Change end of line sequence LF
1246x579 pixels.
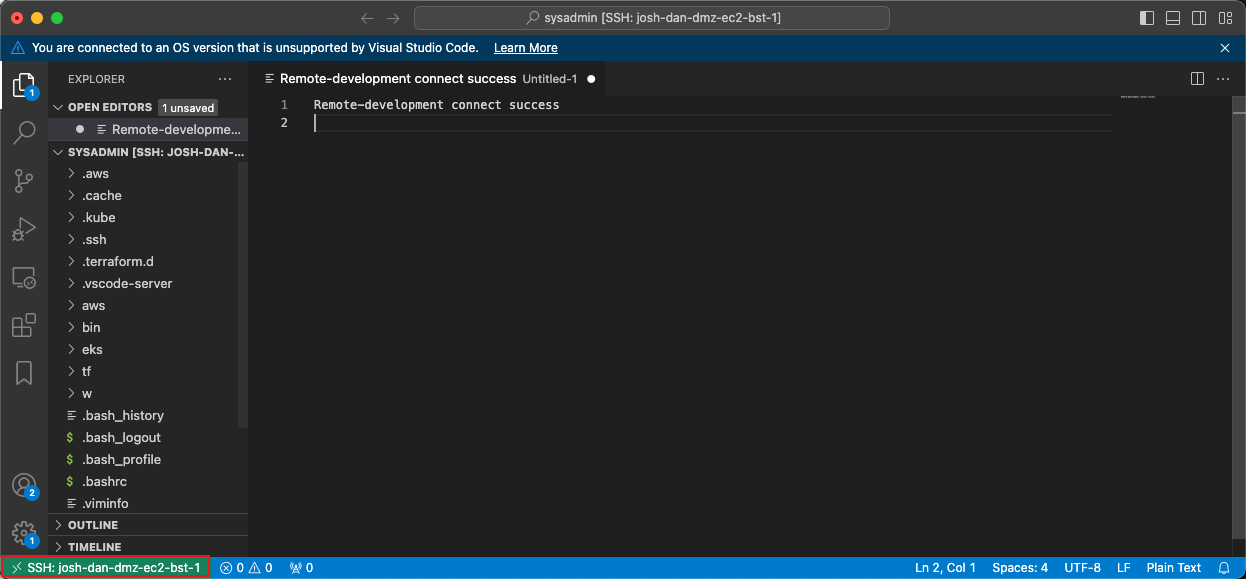point(1124,568)
